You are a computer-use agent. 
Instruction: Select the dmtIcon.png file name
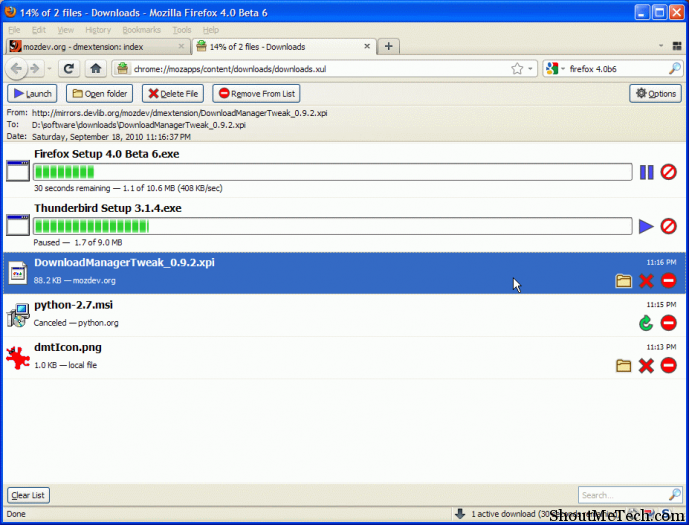click(x=68, y=348)
